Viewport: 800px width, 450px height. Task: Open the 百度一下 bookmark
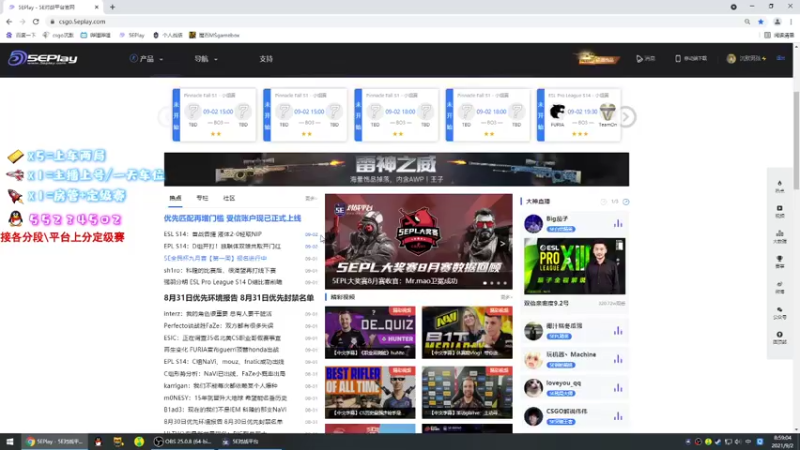click(x=21, y=35)
